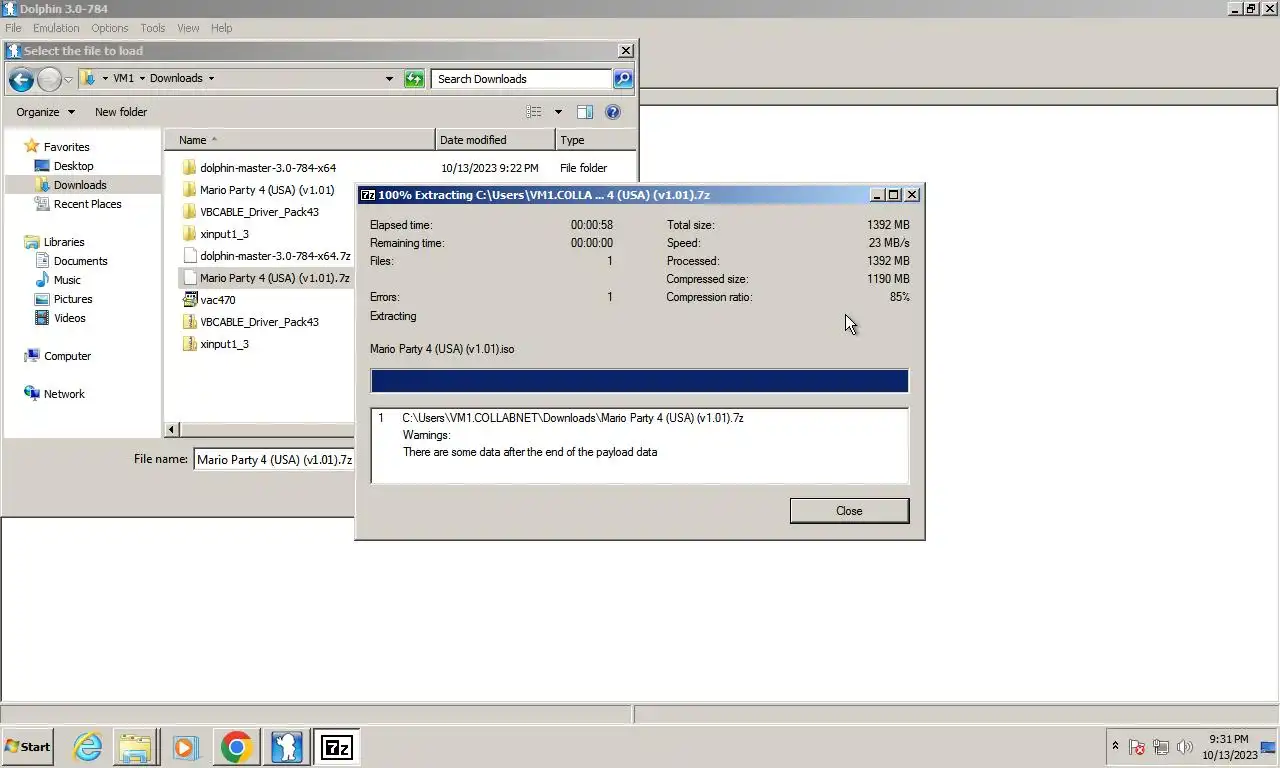The height and width of the screenshot is (768, 1280).
Task: Open the Dolphin Options menu
Action: (110, 28)
